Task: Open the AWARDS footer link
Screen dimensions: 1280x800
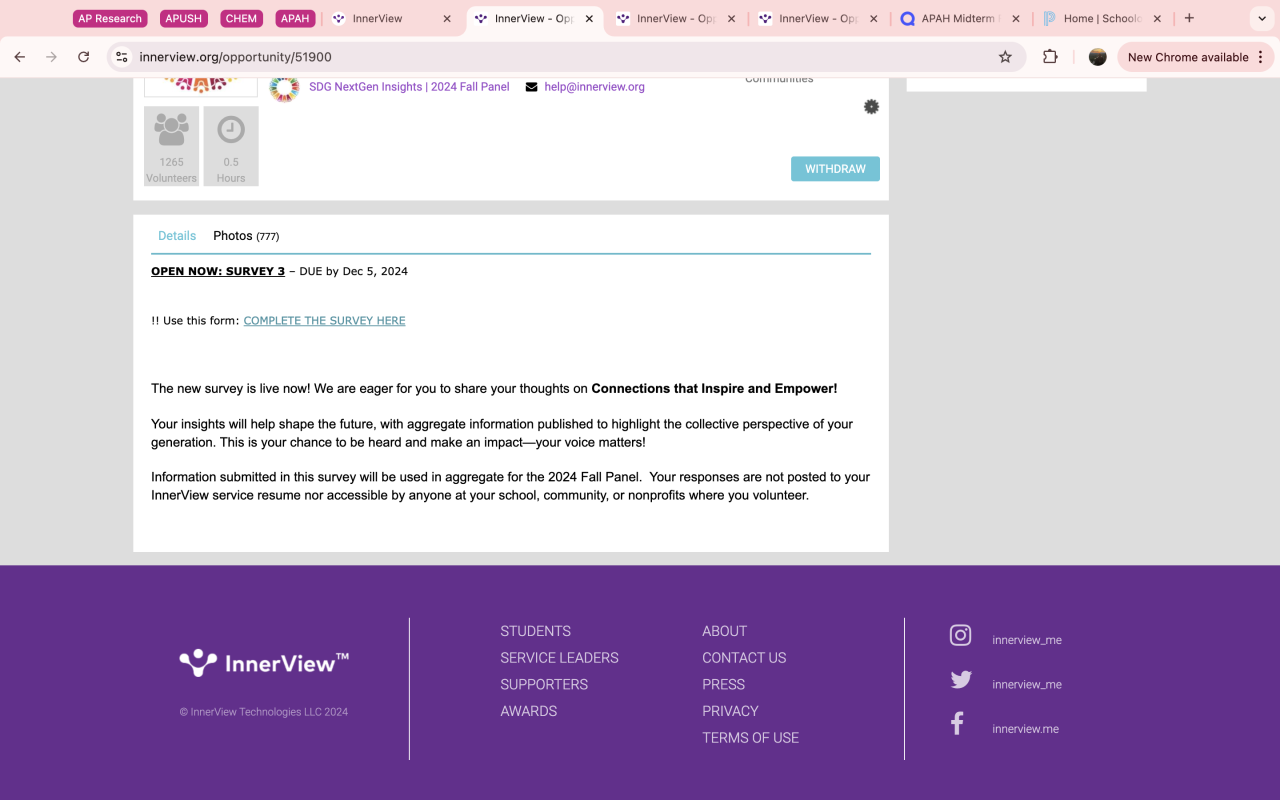Action: click(528, 711)
